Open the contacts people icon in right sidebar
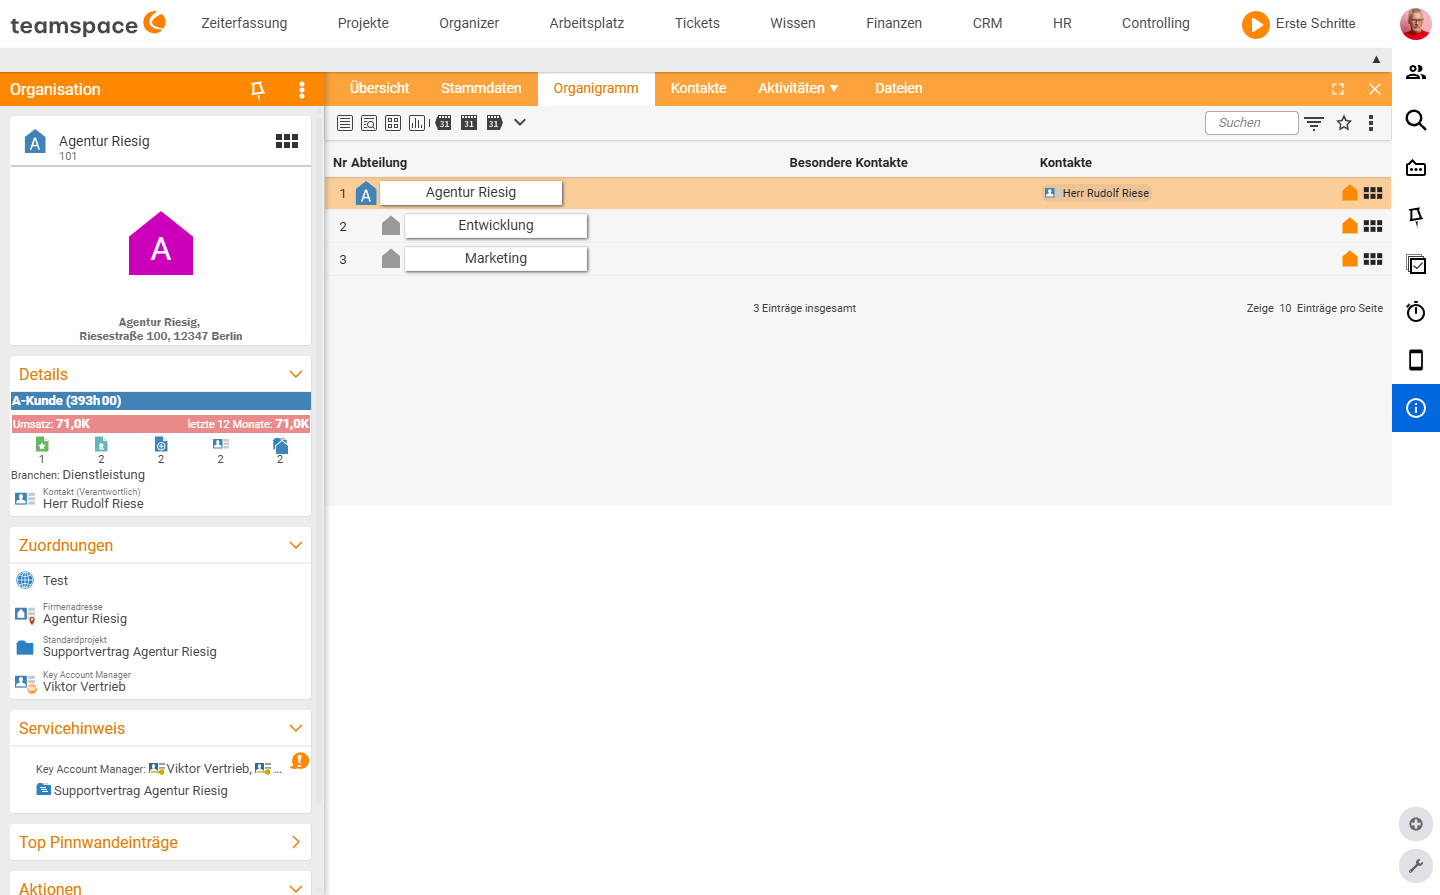 (x=1416, y=72)
